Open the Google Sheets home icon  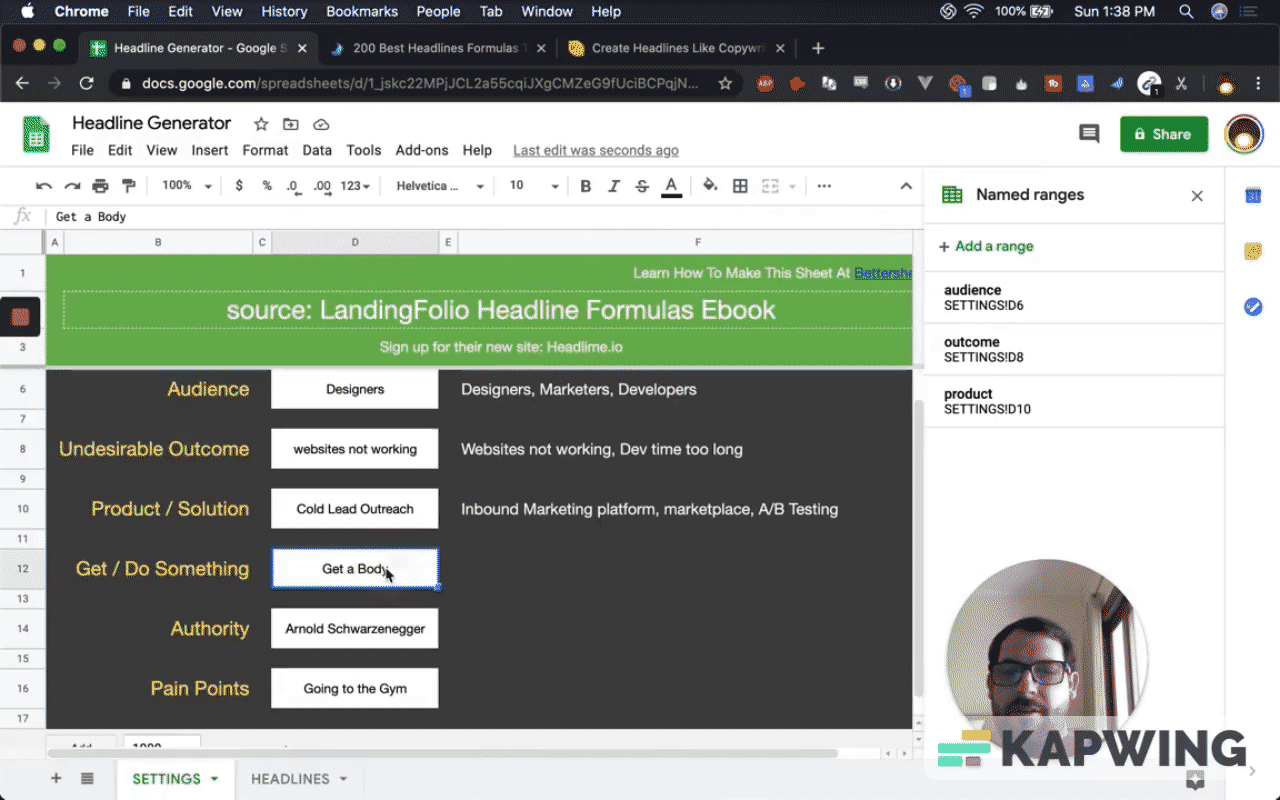(36, 134)
